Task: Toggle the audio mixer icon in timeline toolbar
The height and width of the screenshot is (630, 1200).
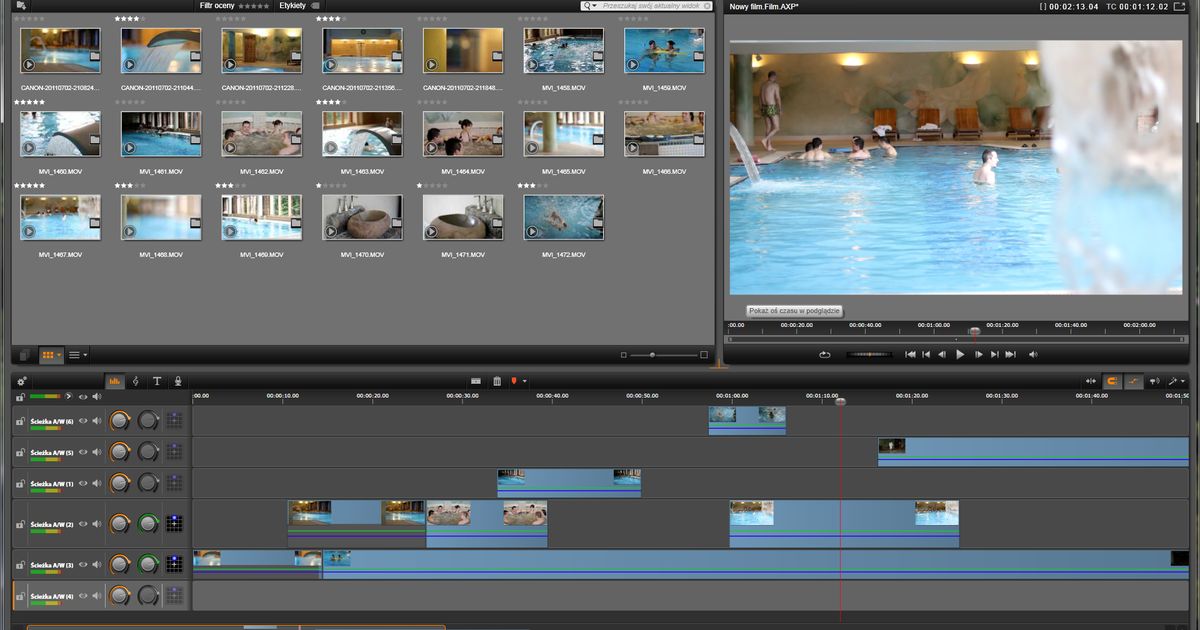Action: coord(115,381)
